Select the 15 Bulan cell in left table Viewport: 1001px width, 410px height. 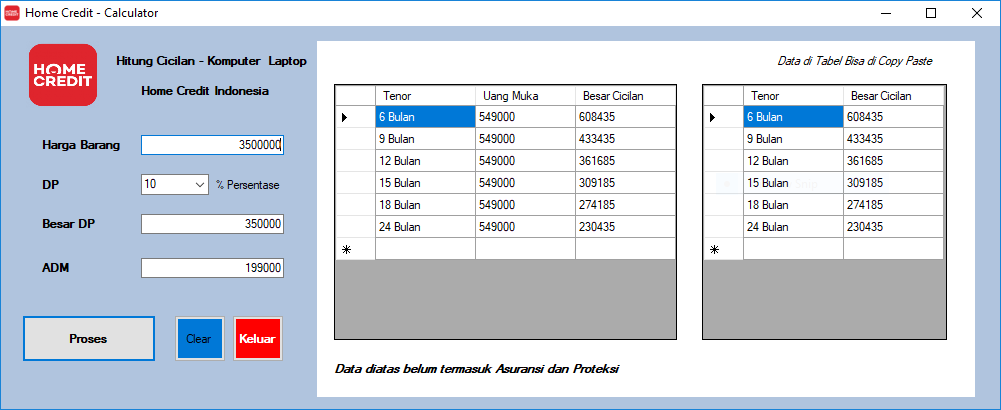(425, 183)
